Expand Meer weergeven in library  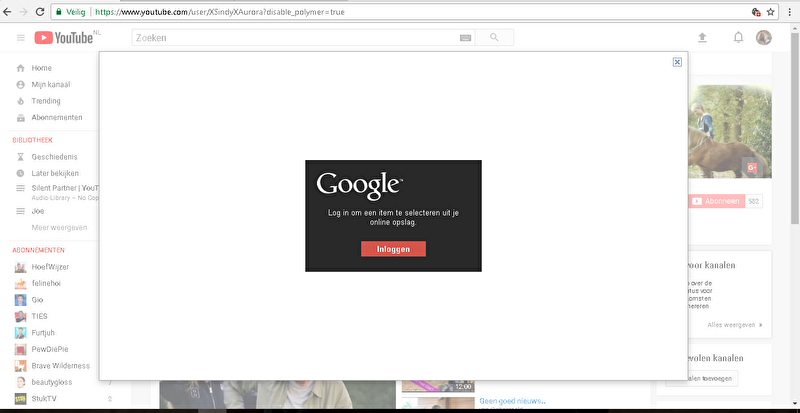pyautogui.click(x=59, y=227)
